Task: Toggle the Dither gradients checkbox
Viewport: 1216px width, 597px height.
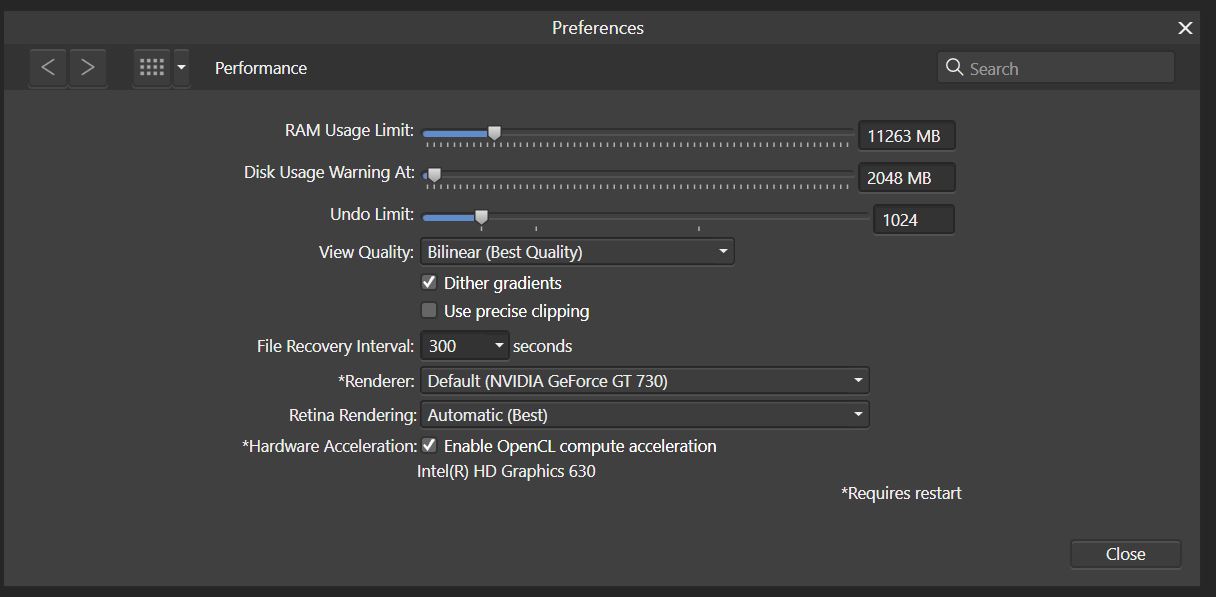Action: (x=429, y=282)
